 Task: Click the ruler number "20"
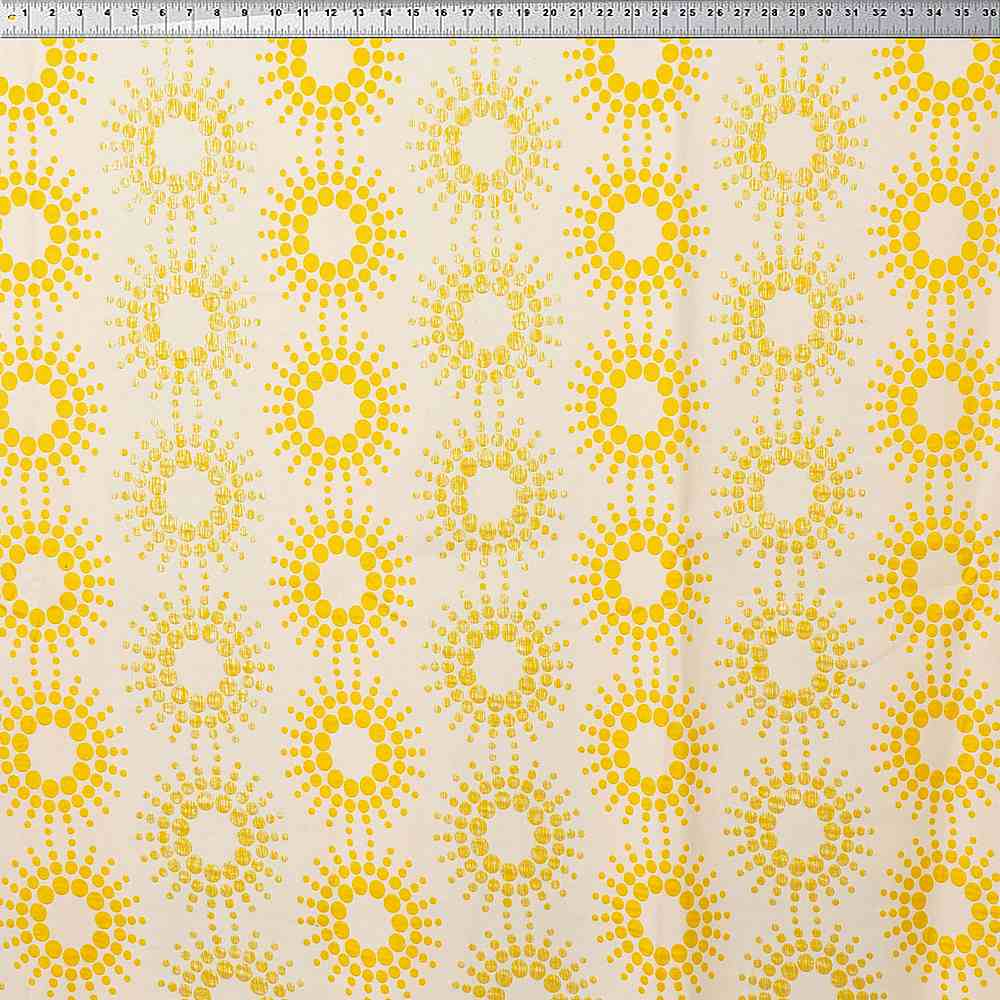[550, 12]
